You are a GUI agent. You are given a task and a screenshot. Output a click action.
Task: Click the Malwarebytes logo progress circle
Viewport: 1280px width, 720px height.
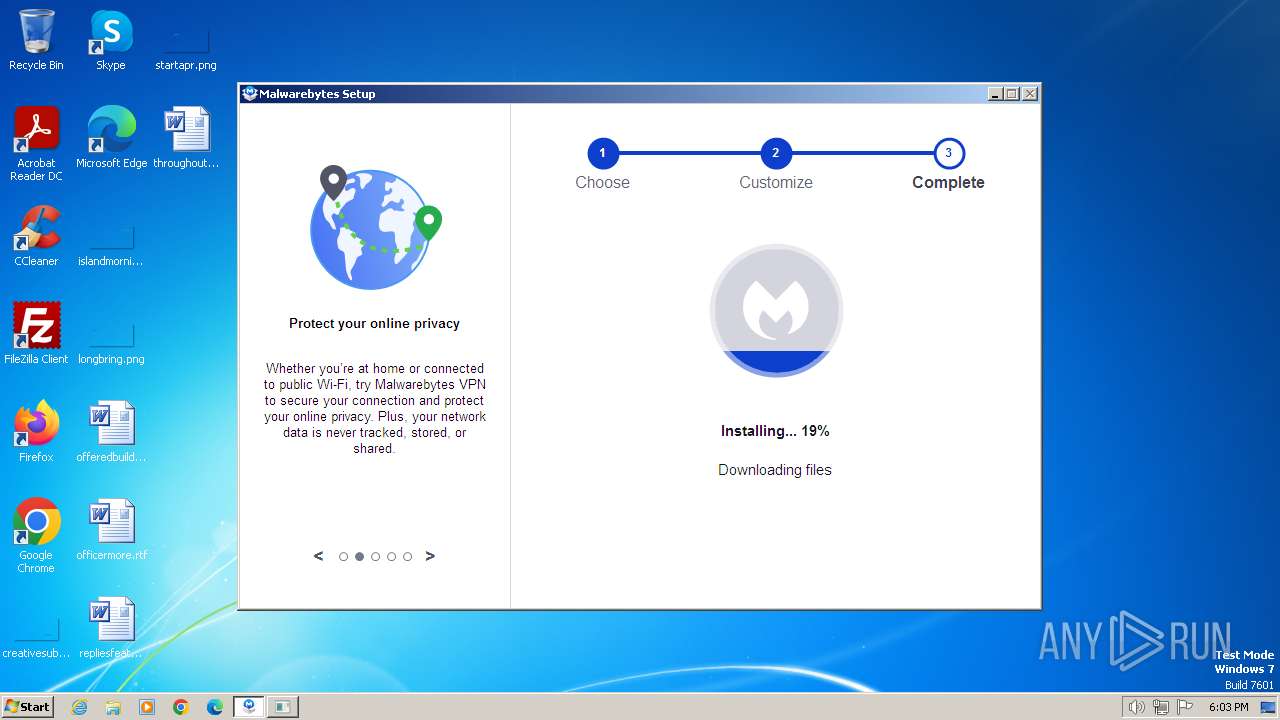[x=776, y=310]
